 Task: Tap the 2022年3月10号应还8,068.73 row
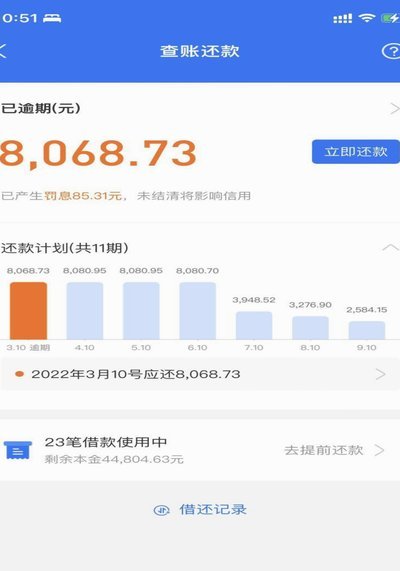pyautogui.click(x=200, y=374)
